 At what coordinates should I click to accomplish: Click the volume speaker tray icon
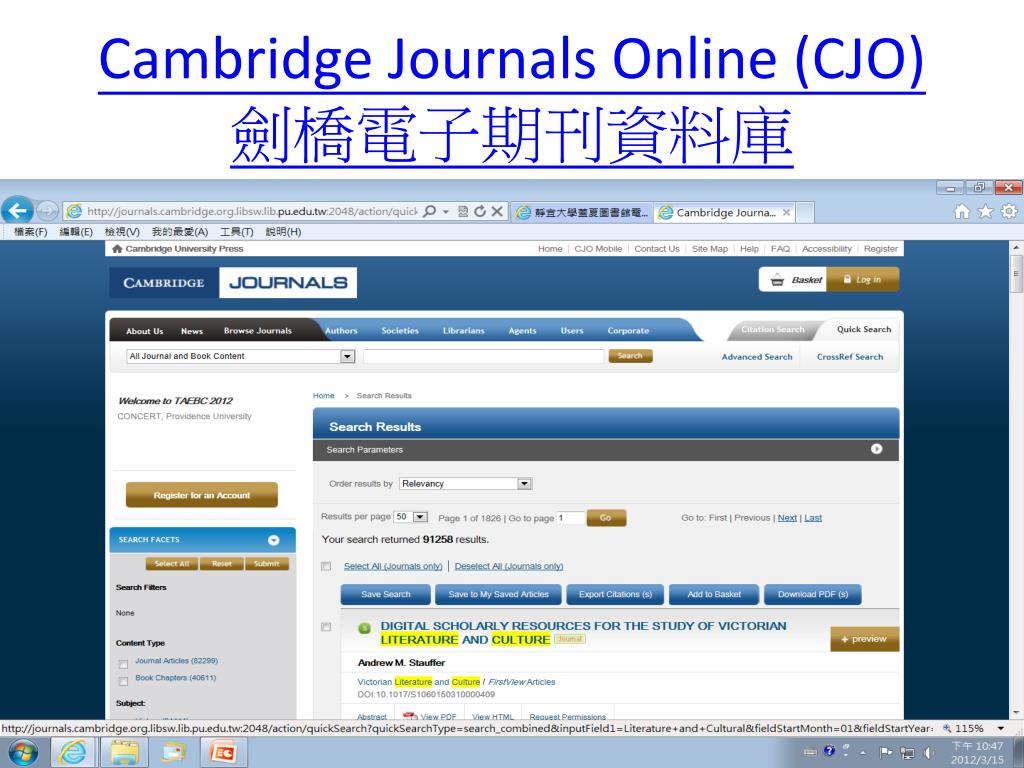click(928, 753)
